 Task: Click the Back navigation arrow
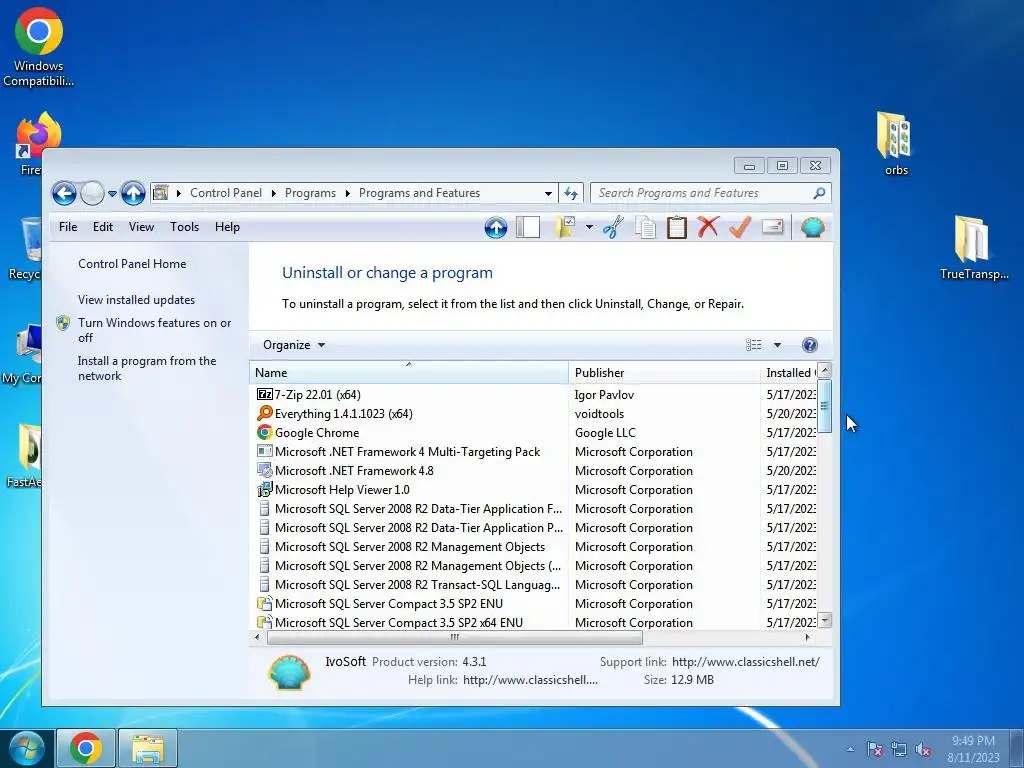(64, 193)
